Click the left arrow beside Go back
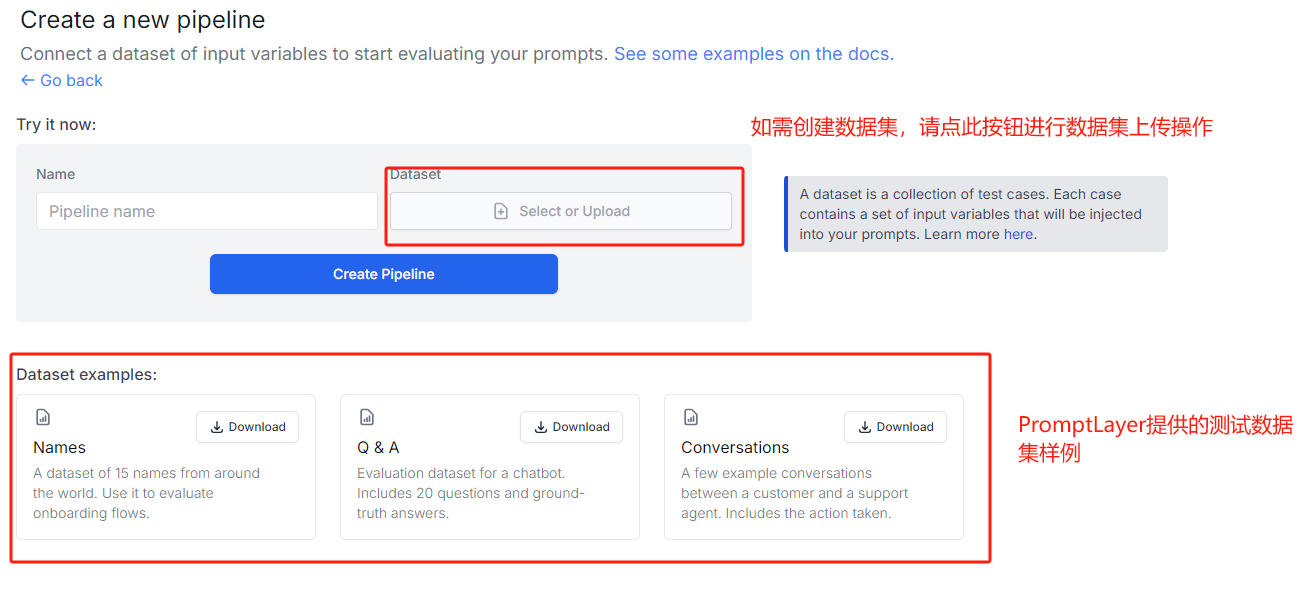The image size is (1315, 613). point(27,81)
